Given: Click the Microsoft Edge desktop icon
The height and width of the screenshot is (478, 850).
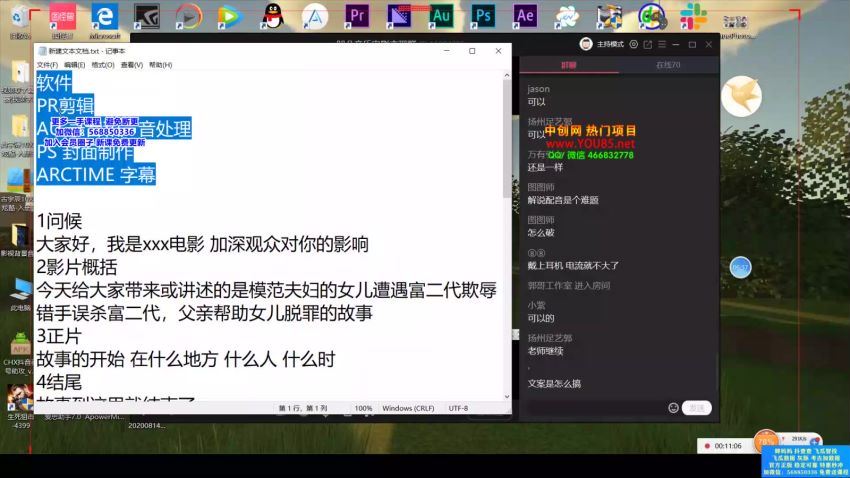Looking at the screenshot, I should pyautogui.click(x=104, y=17).
